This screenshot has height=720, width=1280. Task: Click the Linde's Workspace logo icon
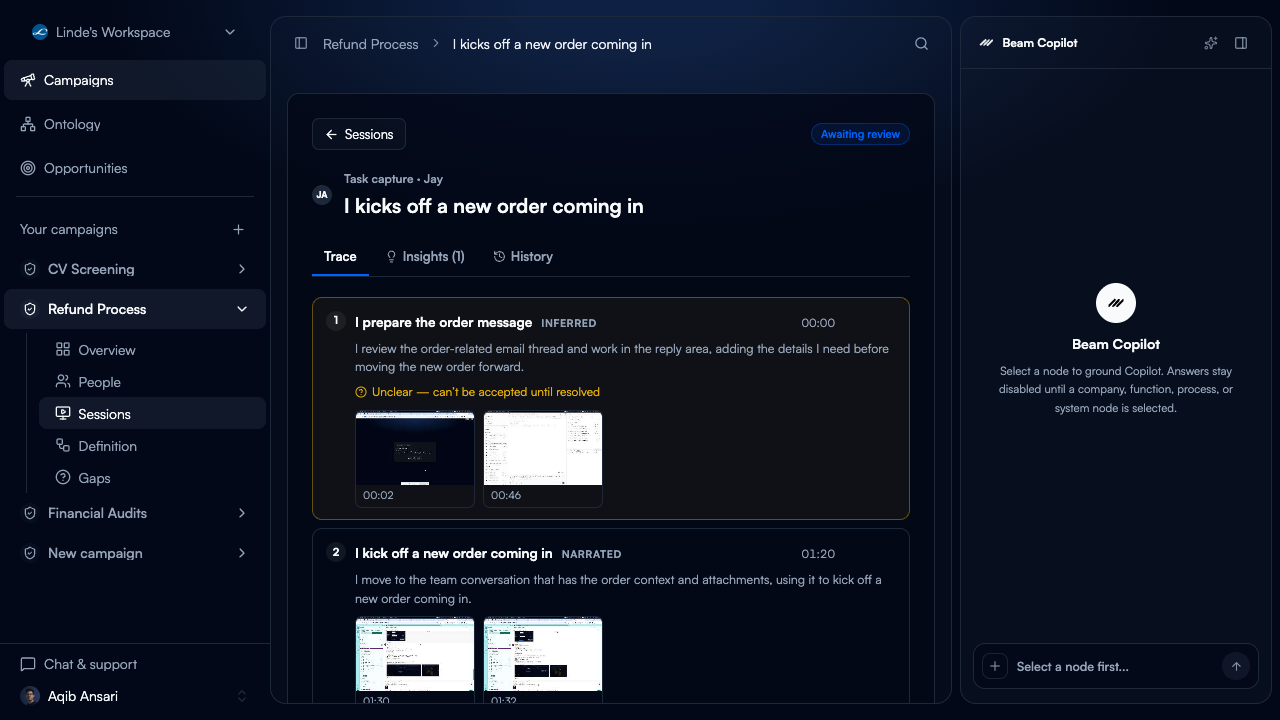pos(40,32)
